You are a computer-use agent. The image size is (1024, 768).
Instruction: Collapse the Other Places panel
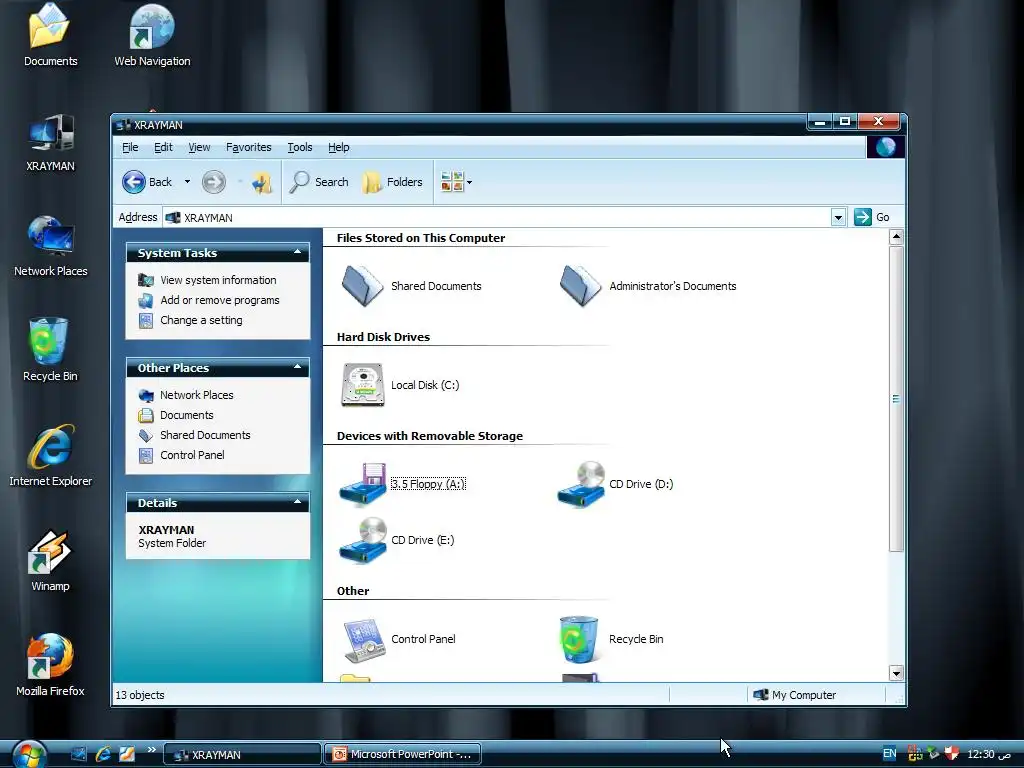tap(297, 367)
